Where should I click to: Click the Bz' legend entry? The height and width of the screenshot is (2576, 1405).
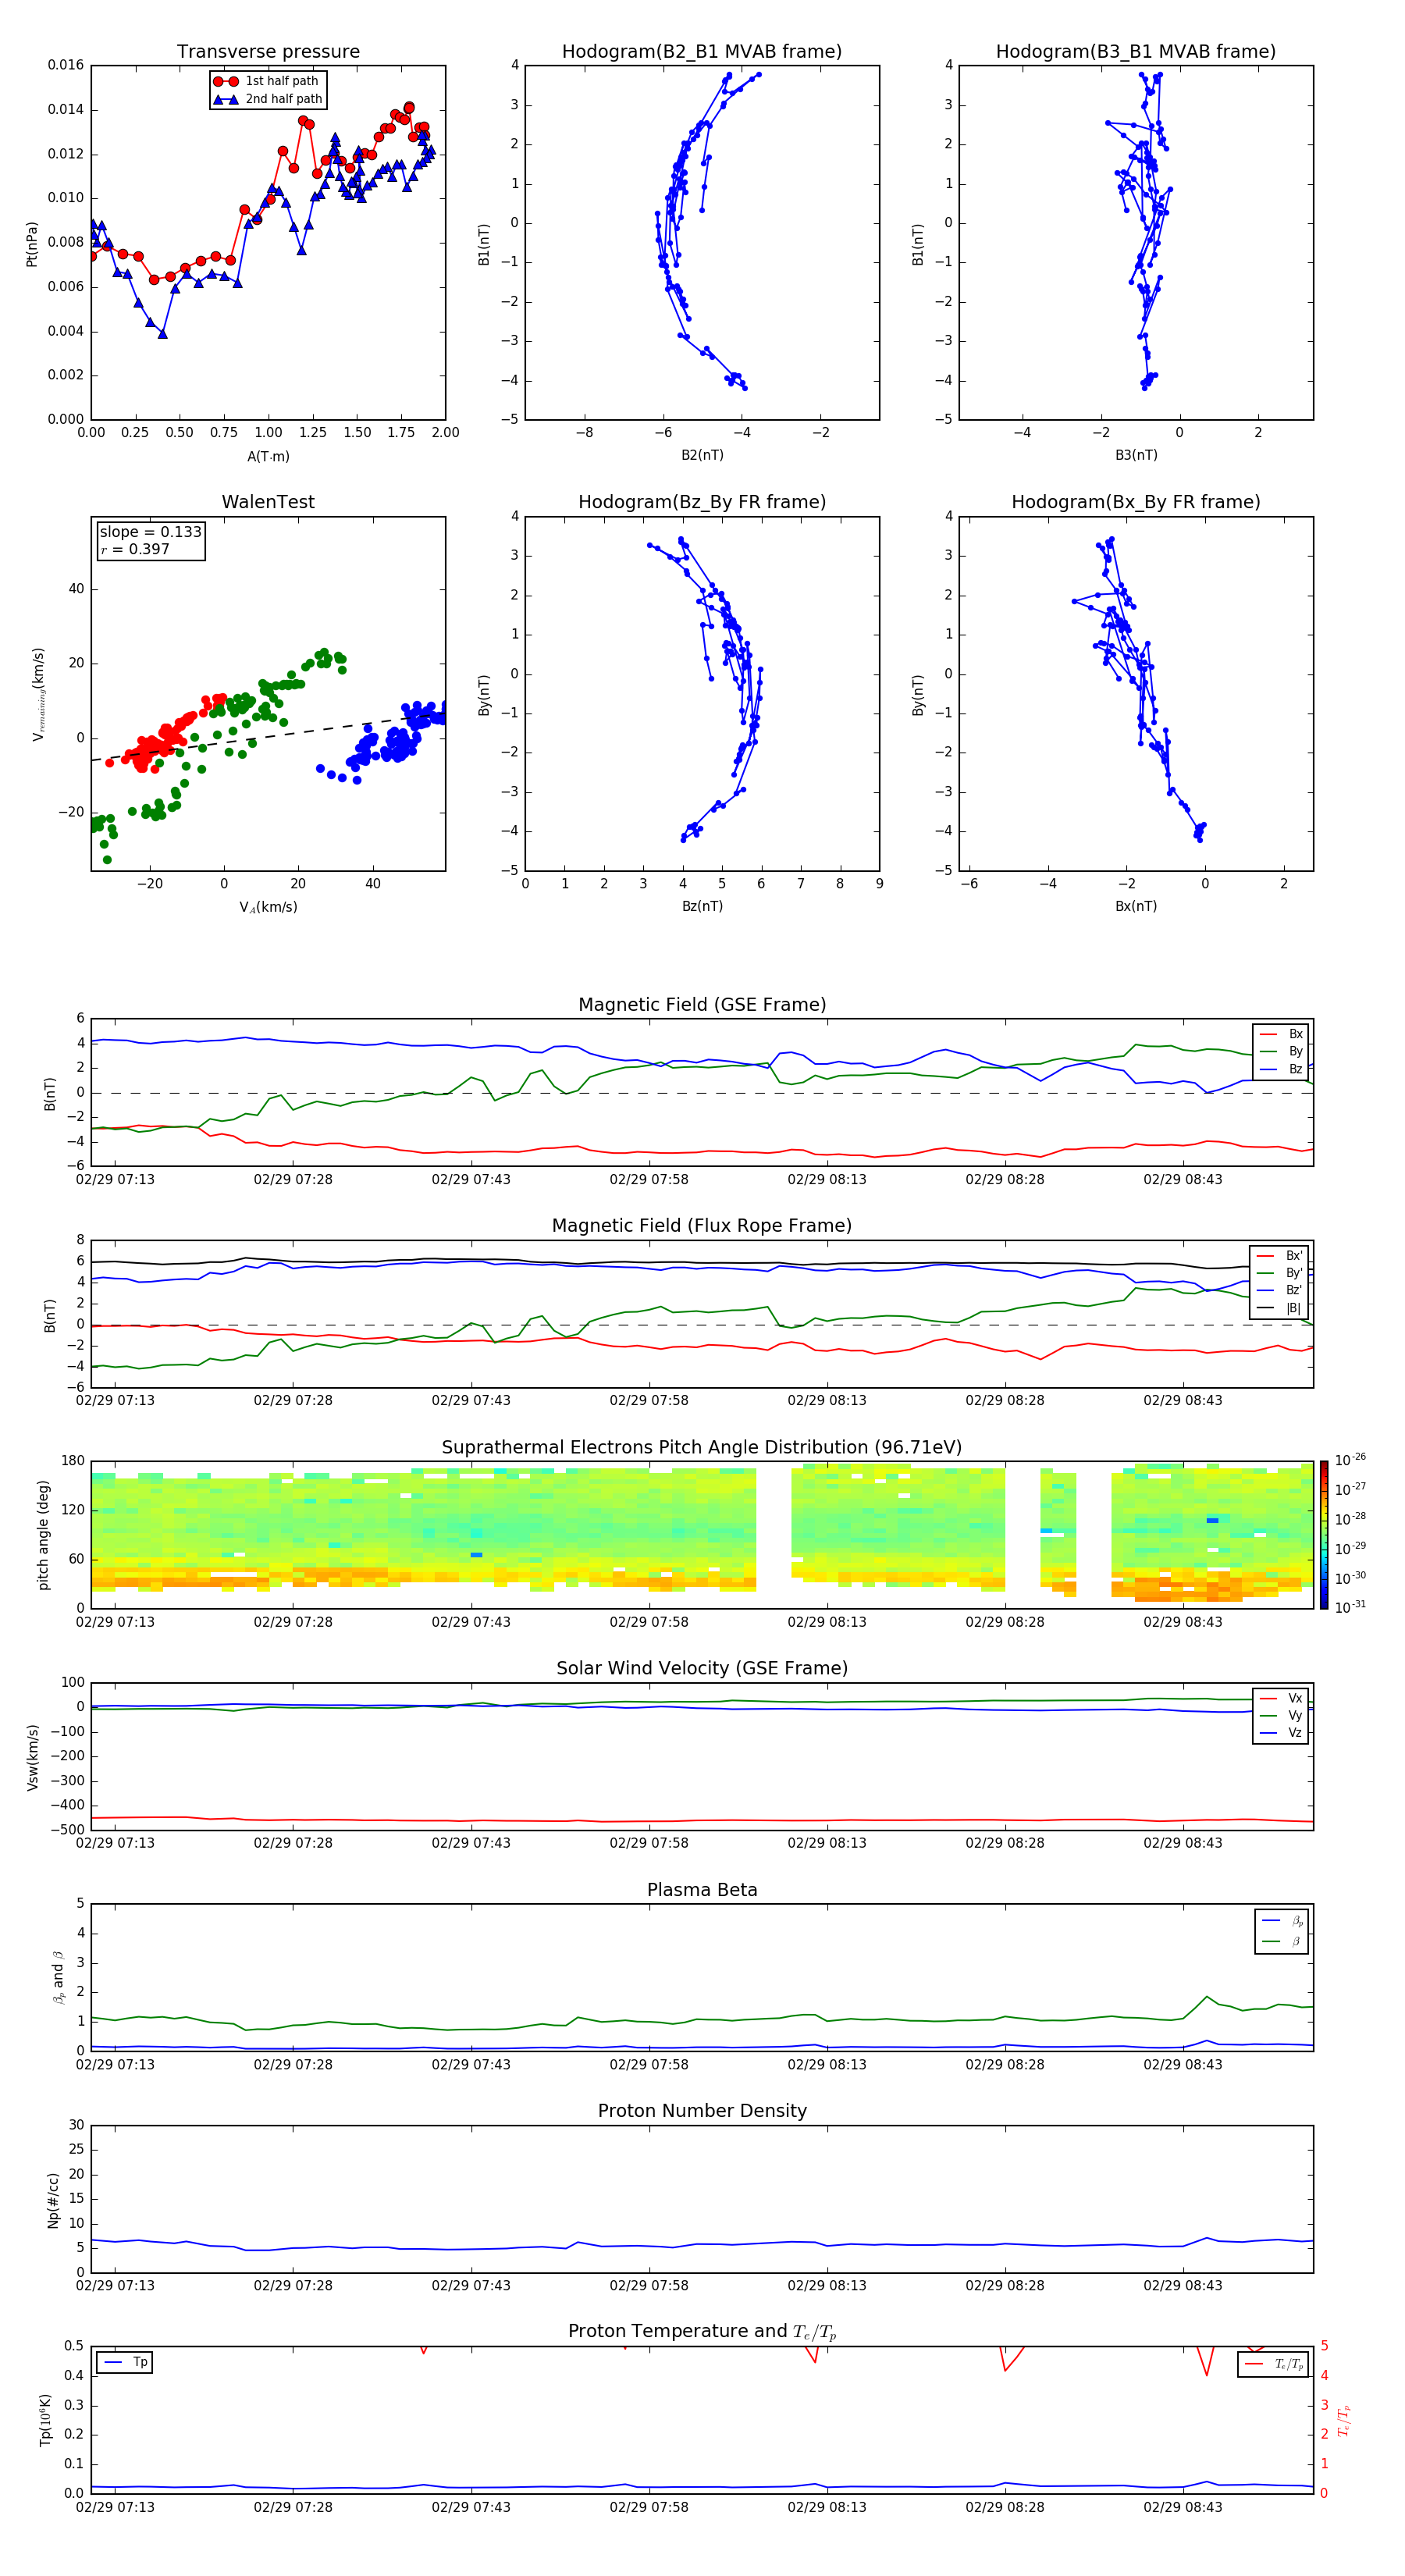[1280, 1291]
